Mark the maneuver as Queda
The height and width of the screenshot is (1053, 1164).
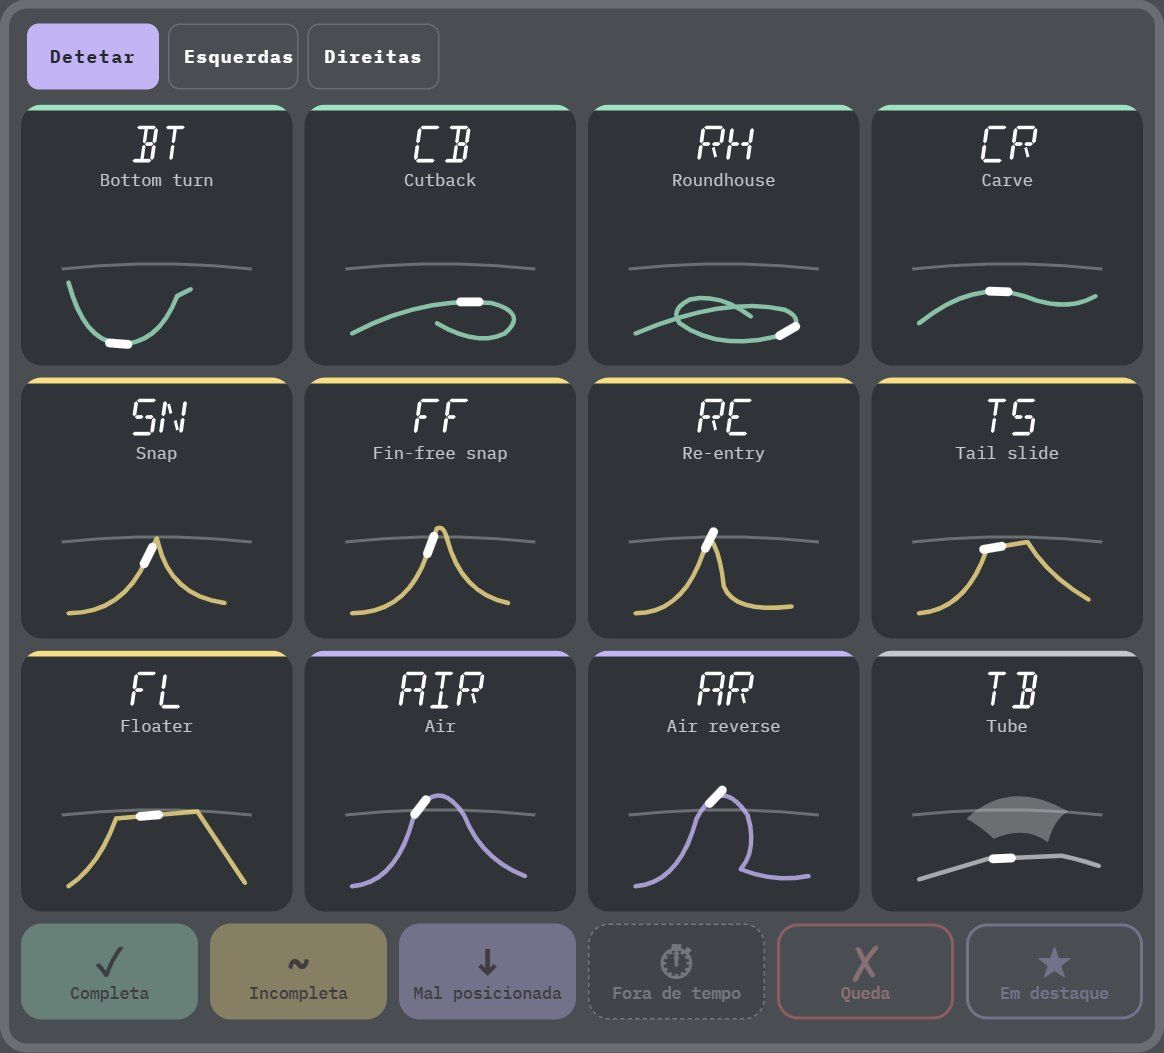(866, 971)
